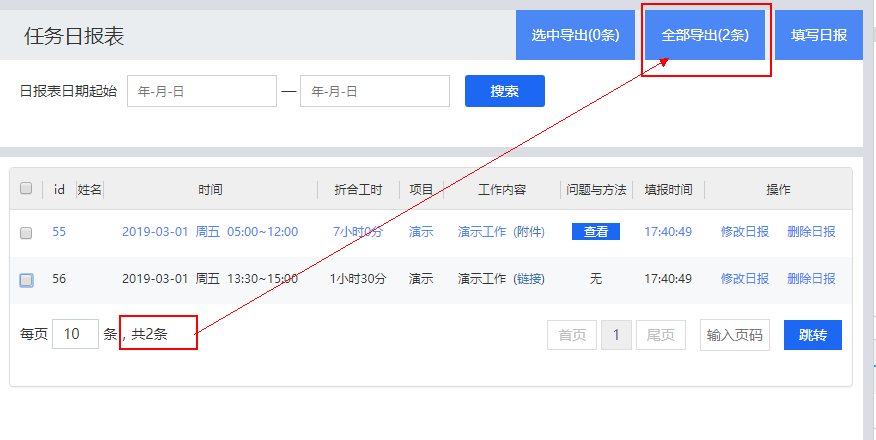Click 演示工作 content text in row 56
Image resolution: width=876 pixels, height=440 pixels.
482,279
